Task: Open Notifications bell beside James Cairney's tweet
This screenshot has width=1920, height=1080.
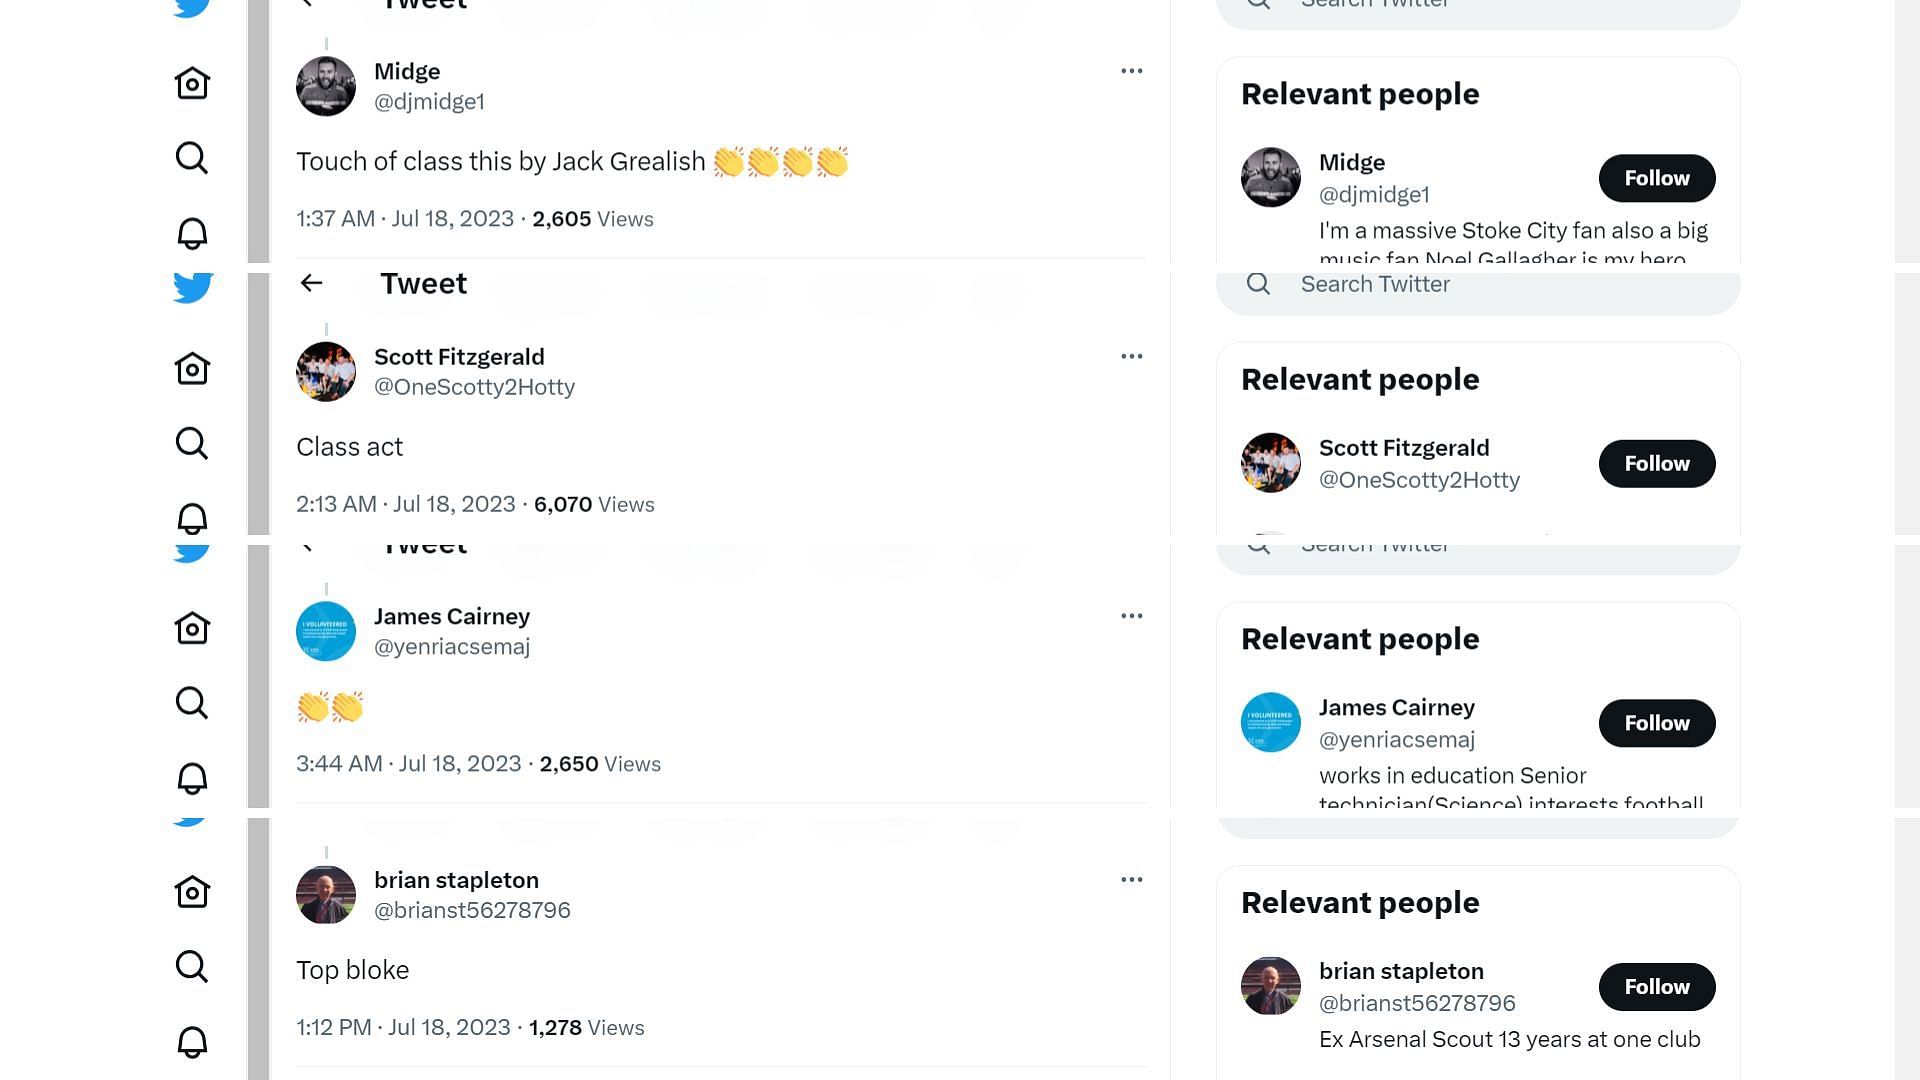Action: click(192, 778)
